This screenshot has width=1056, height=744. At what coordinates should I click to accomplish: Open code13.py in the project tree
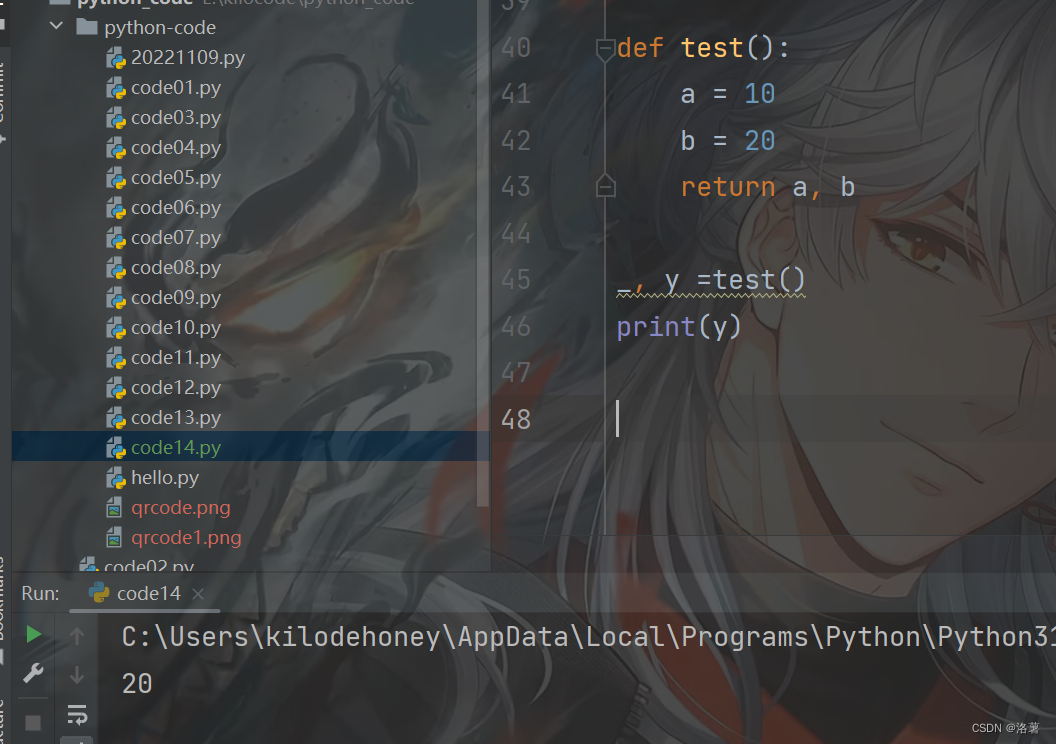coord(176,418)
